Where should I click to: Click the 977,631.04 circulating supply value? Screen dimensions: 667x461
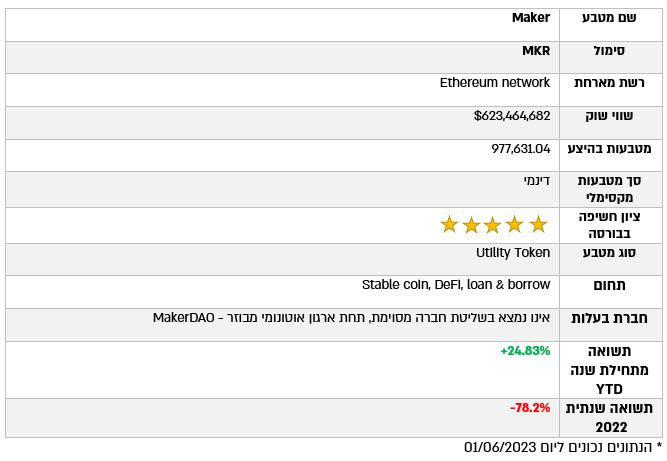(x=520, y=149)
